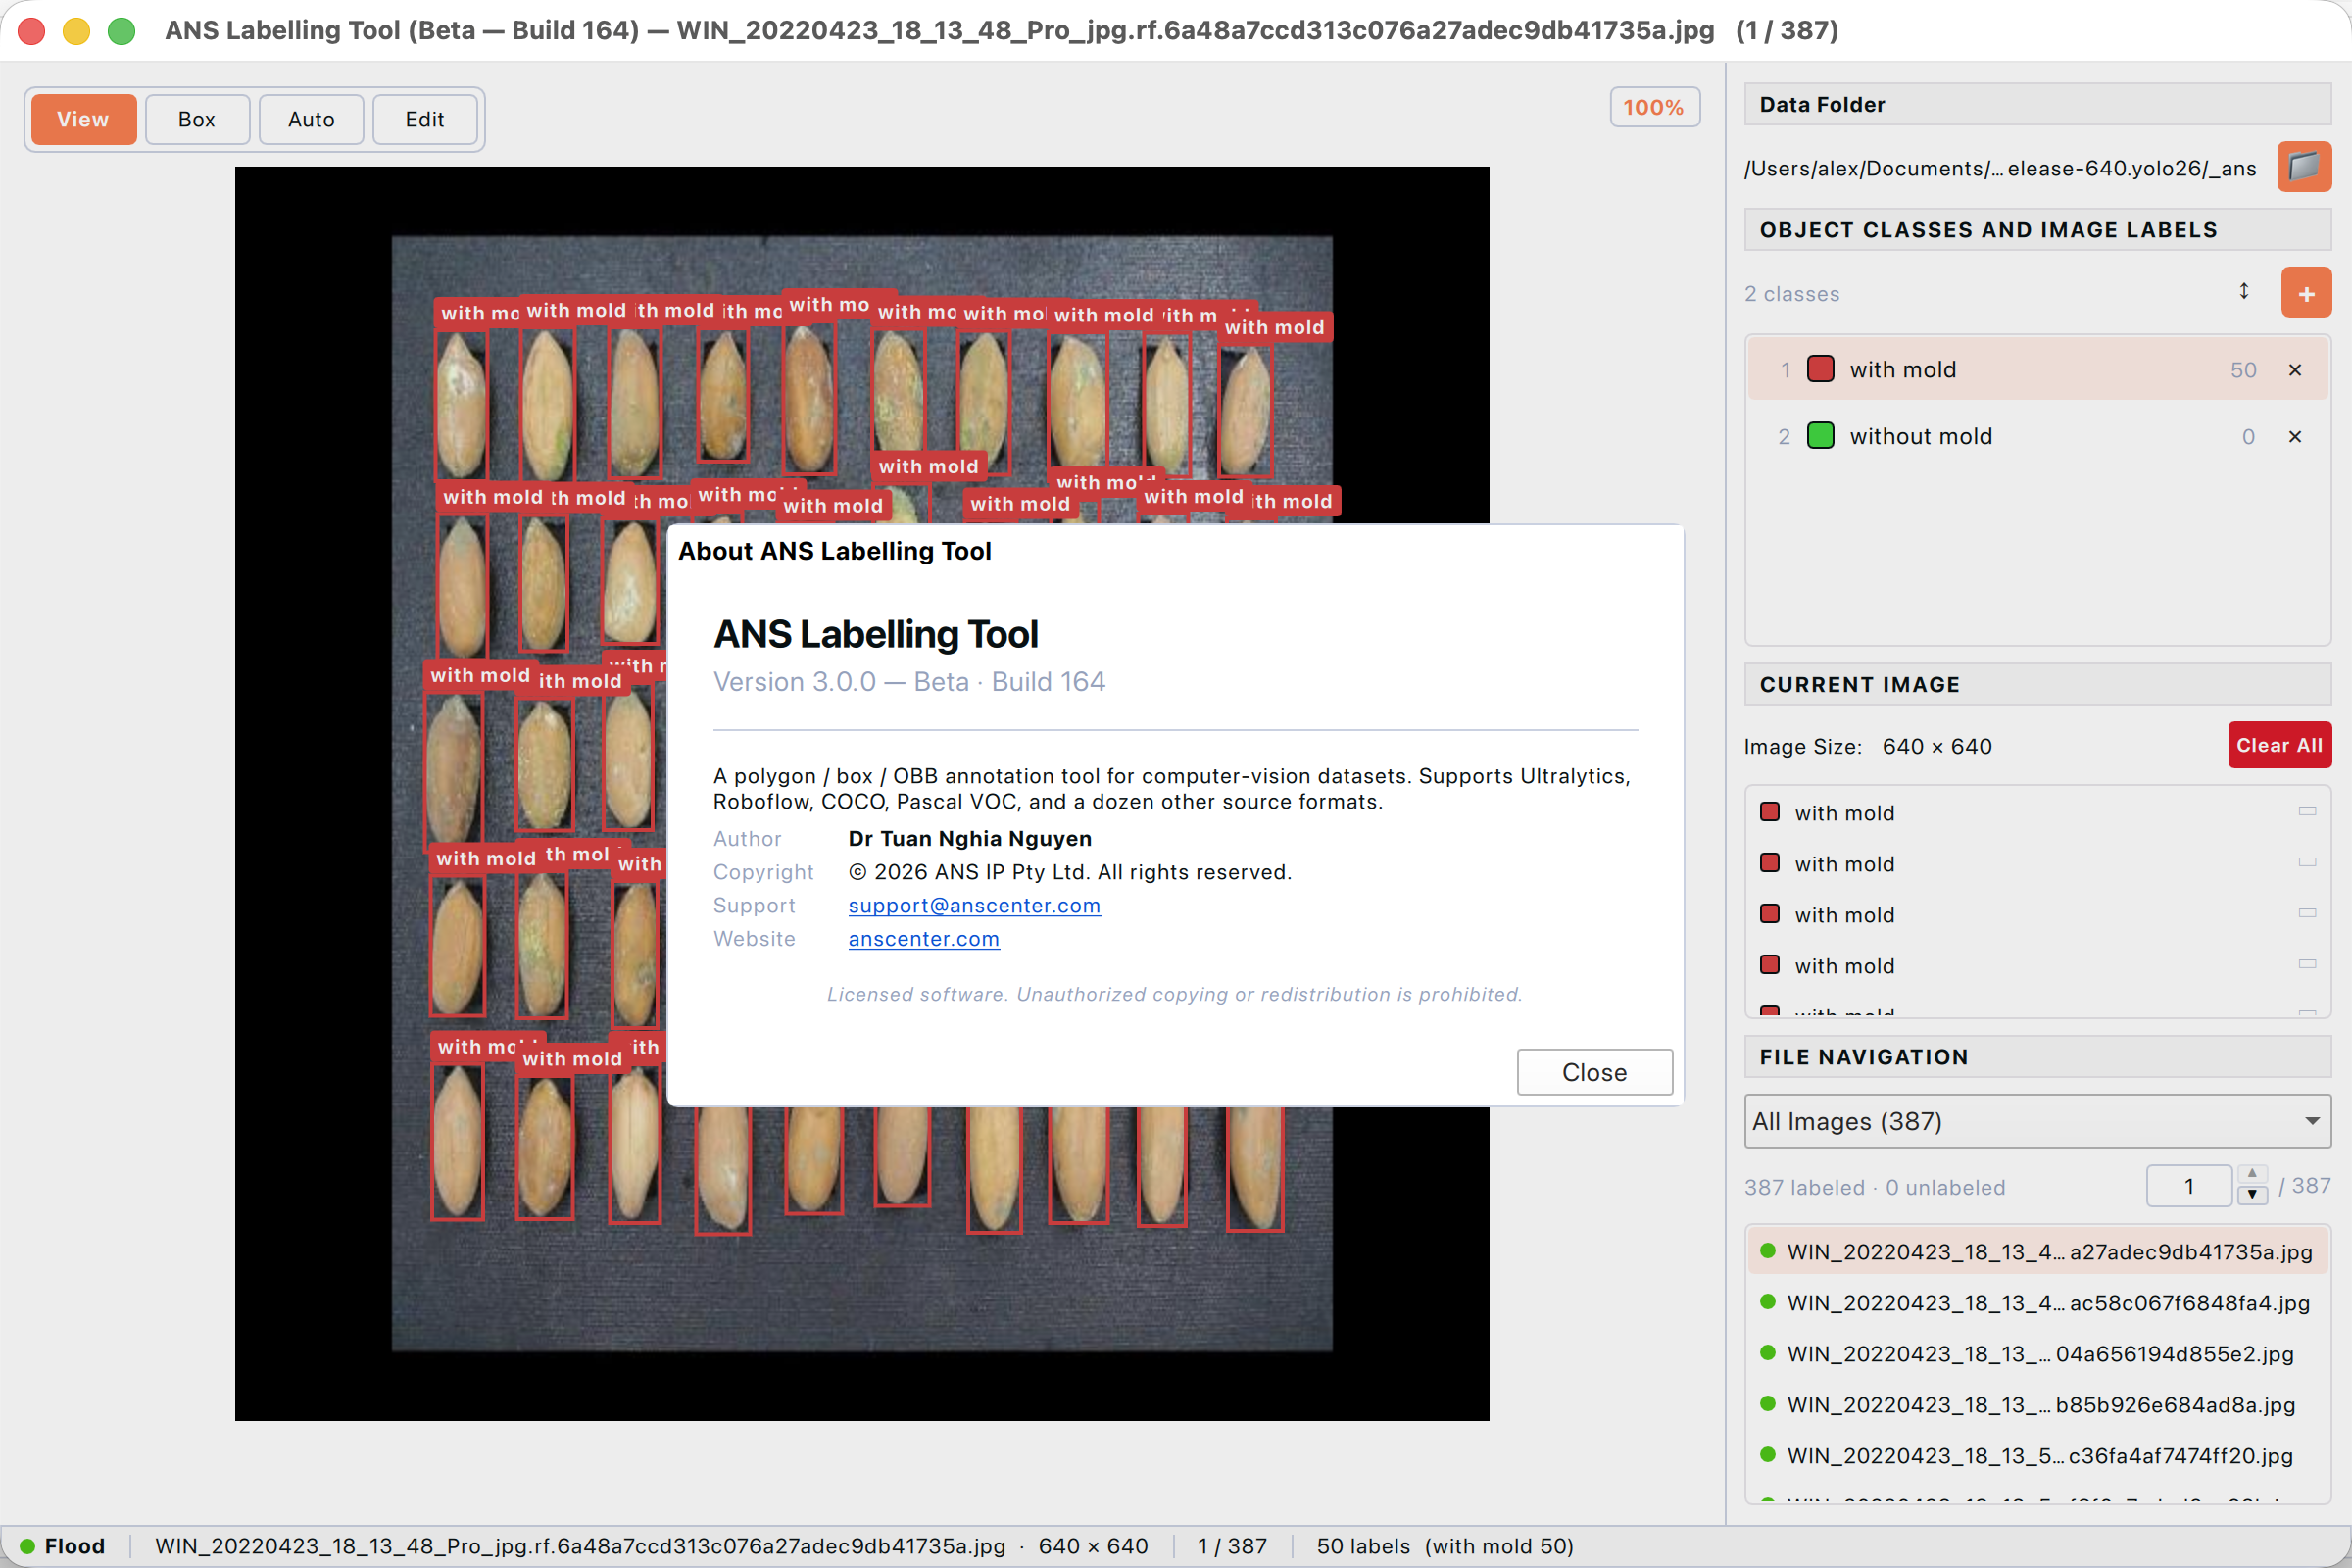Select file WIN_20220423_18_13_... b85b926e684ad8a.jpg
The height and width of the screenshot is (1568, 2352).
pyautogui.click(x=2037, y=1405)
